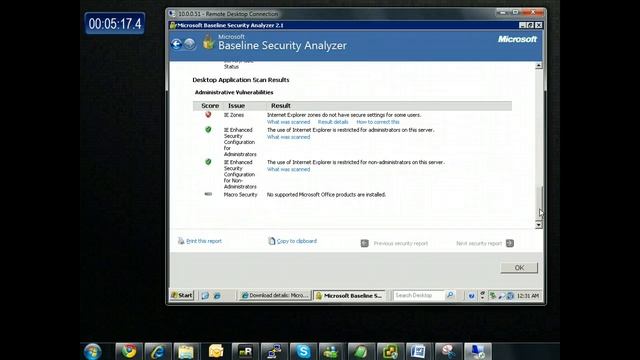Click the forward arrow beside the back arrow
The image size is (640, 360).
pyautogui.click(x=189, y=44)
